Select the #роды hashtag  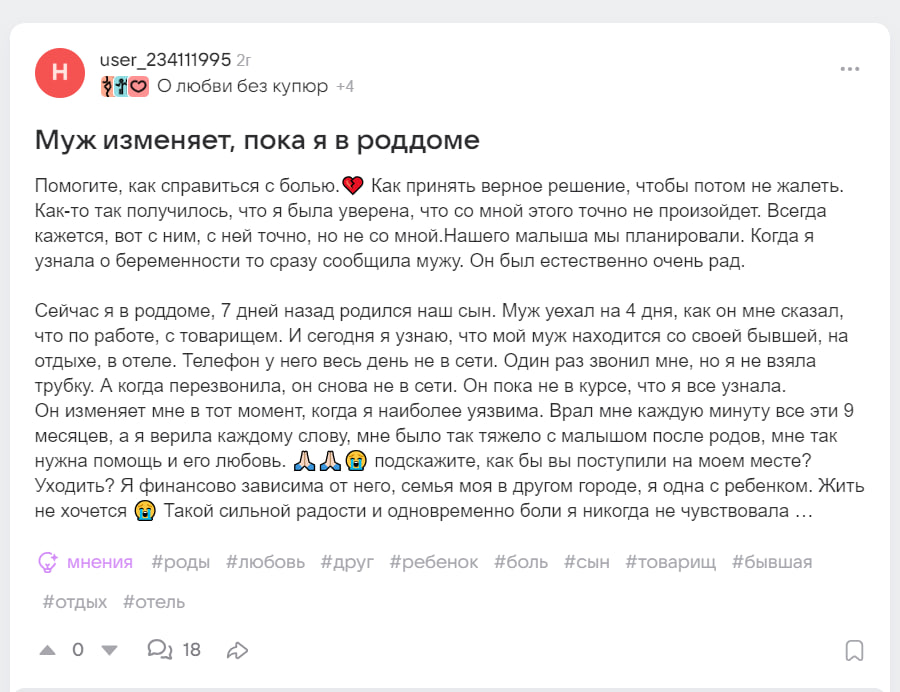click(x=181, y=562)
